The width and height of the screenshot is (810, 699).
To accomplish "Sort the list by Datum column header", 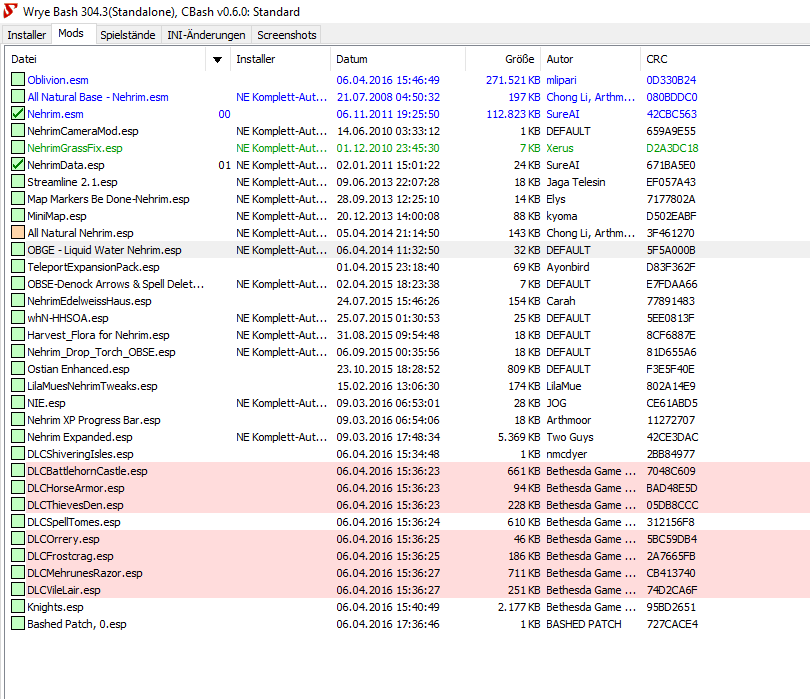I will [352, 60].
